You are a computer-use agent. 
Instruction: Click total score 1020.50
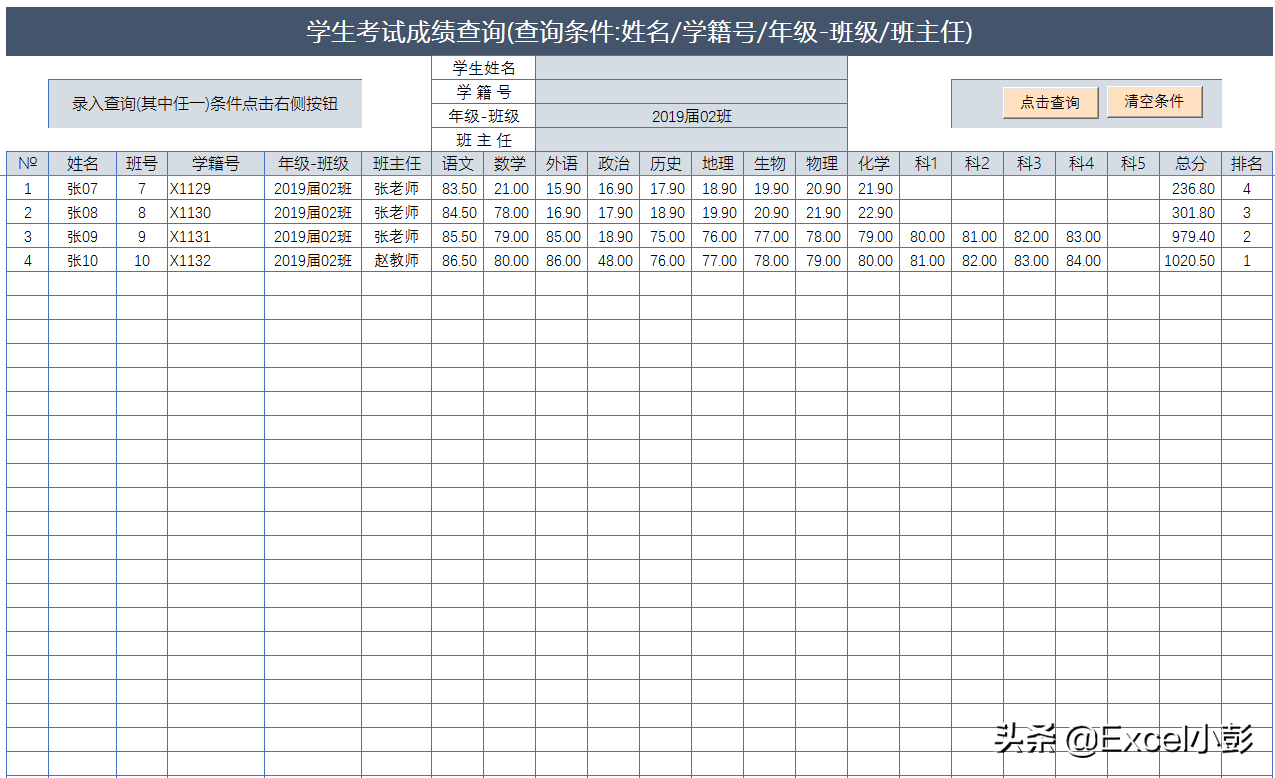point(1191,261)
